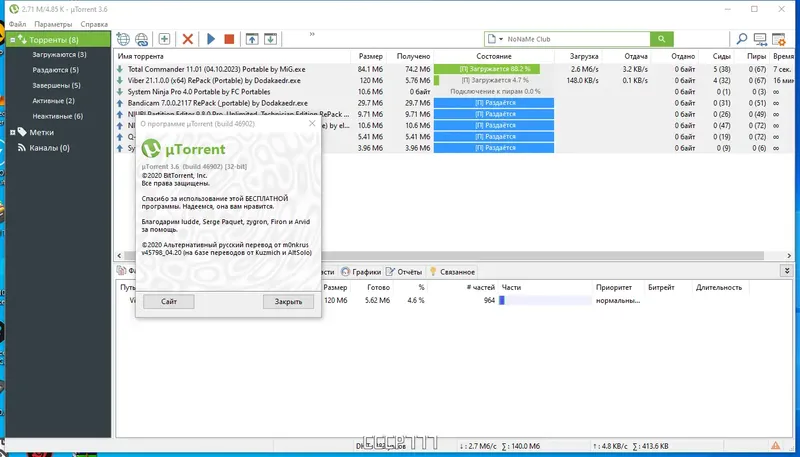800x457 pixels.
Task: Open preferences via the gear window icon
Action: (x=779, y=39)
